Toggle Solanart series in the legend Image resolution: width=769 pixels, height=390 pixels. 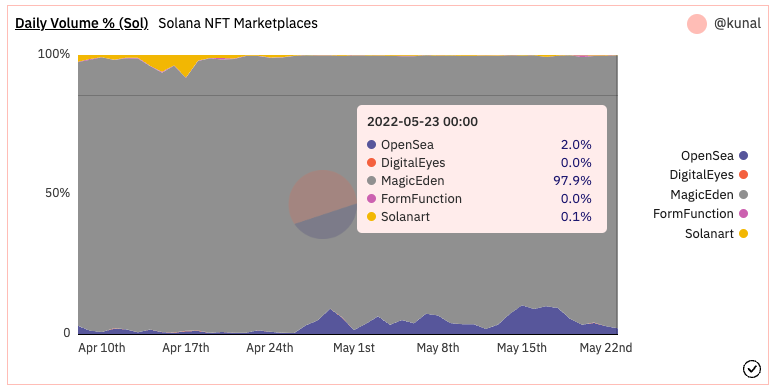point(716,234)
